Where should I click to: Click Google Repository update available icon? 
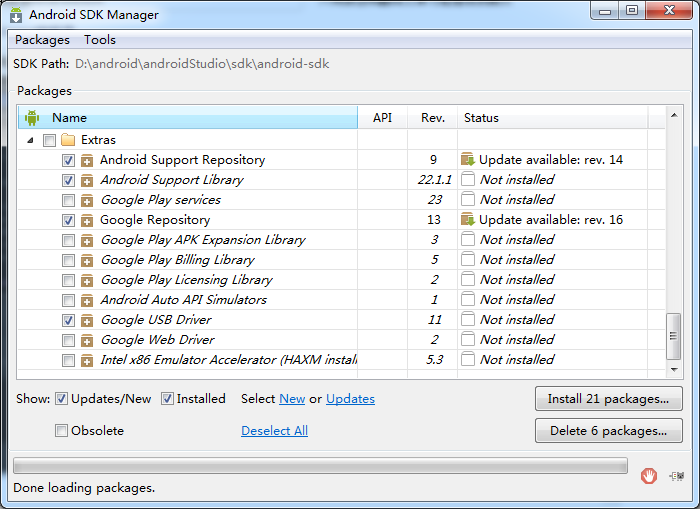(467, 219)
